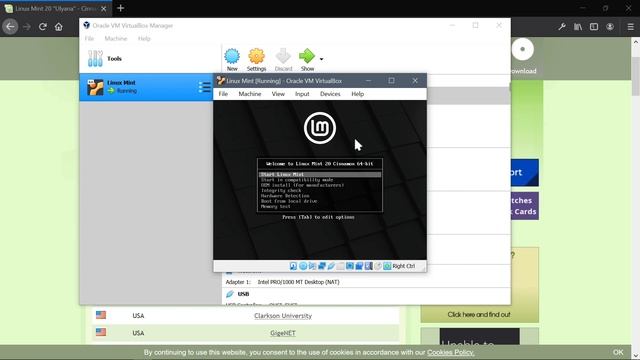
Task: Open Machine menu in VirtualBox Manager
Action: (116, 38)
